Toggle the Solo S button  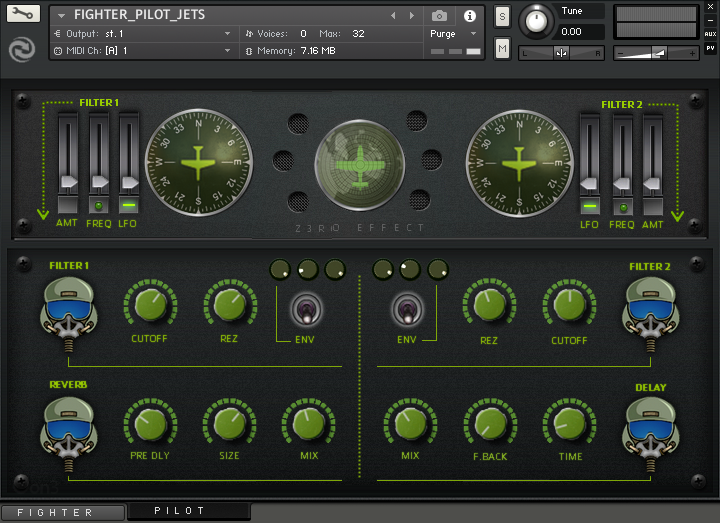(x=502, y=17)
